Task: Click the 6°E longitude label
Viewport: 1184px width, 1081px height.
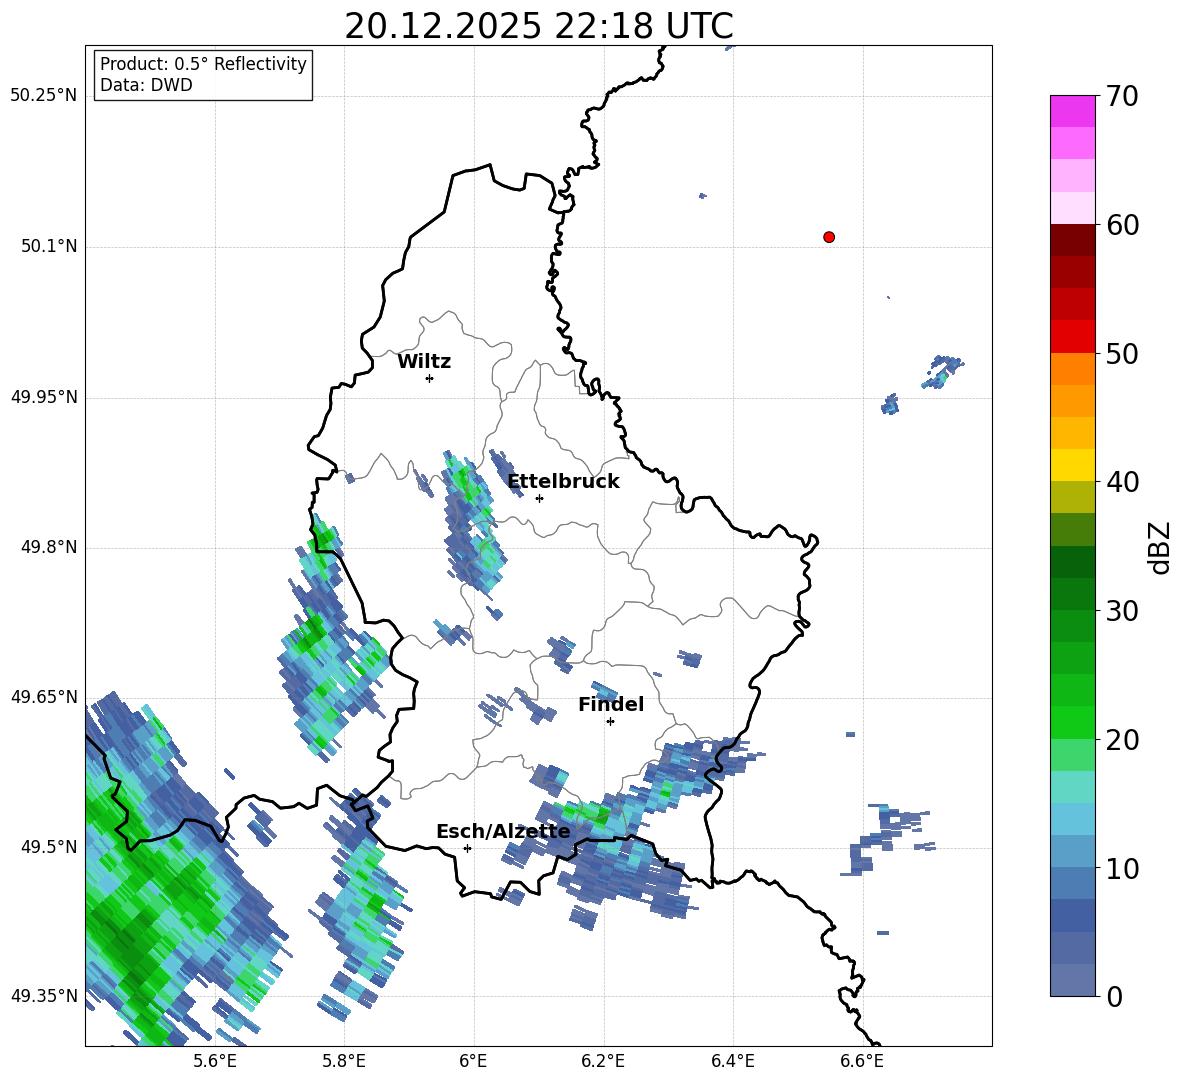Action: pyautogui.click(x=473, y=1061)
